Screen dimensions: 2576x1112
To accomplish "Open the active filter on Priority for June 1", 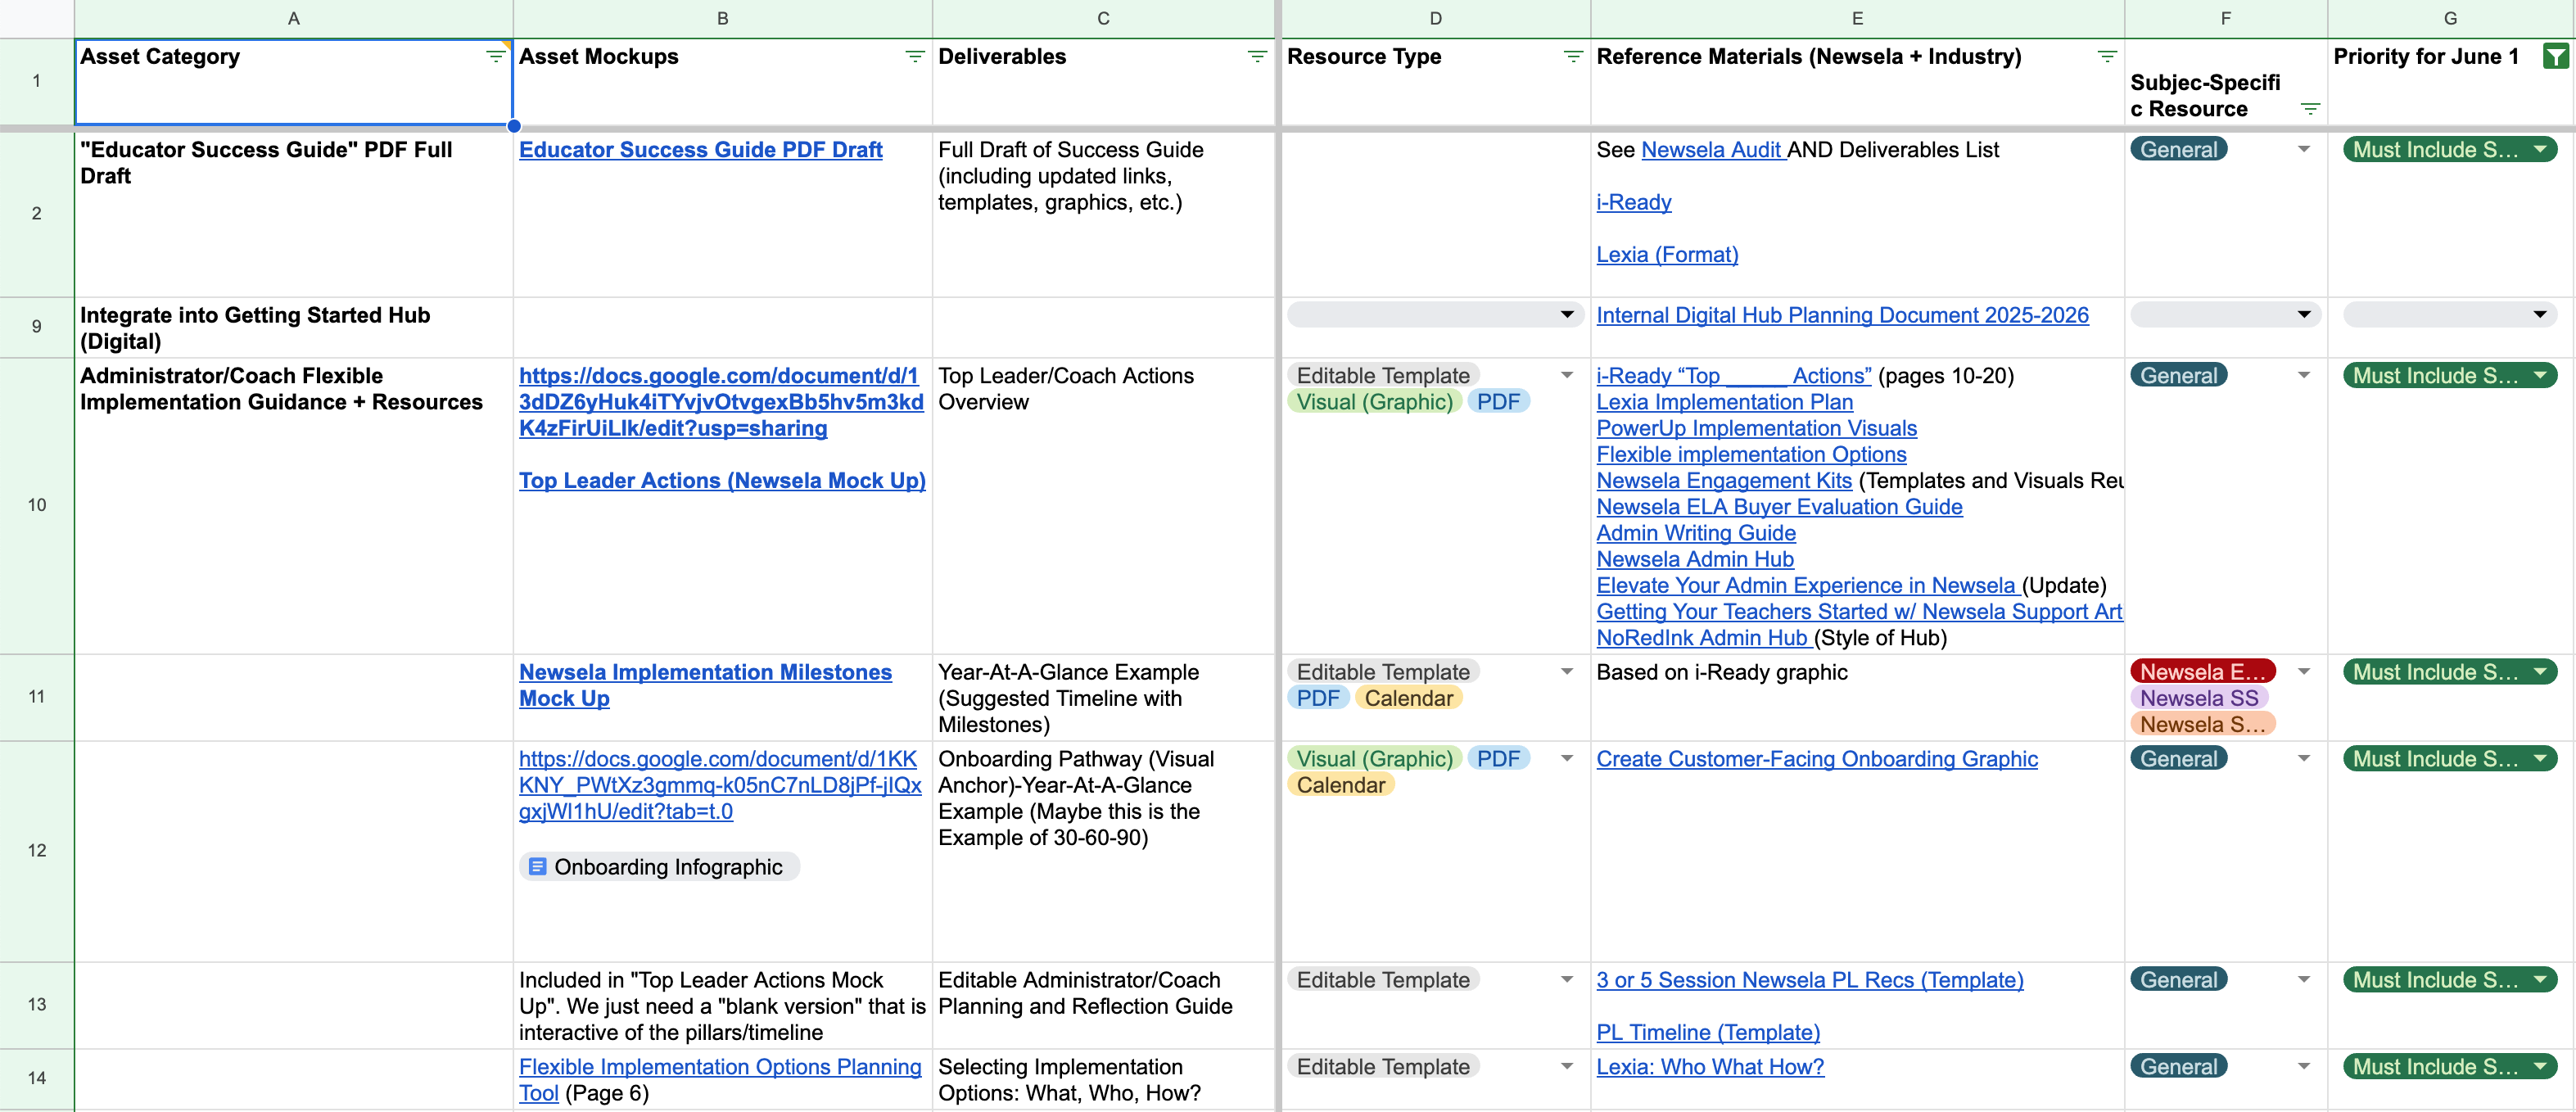I will (2556, 56).
